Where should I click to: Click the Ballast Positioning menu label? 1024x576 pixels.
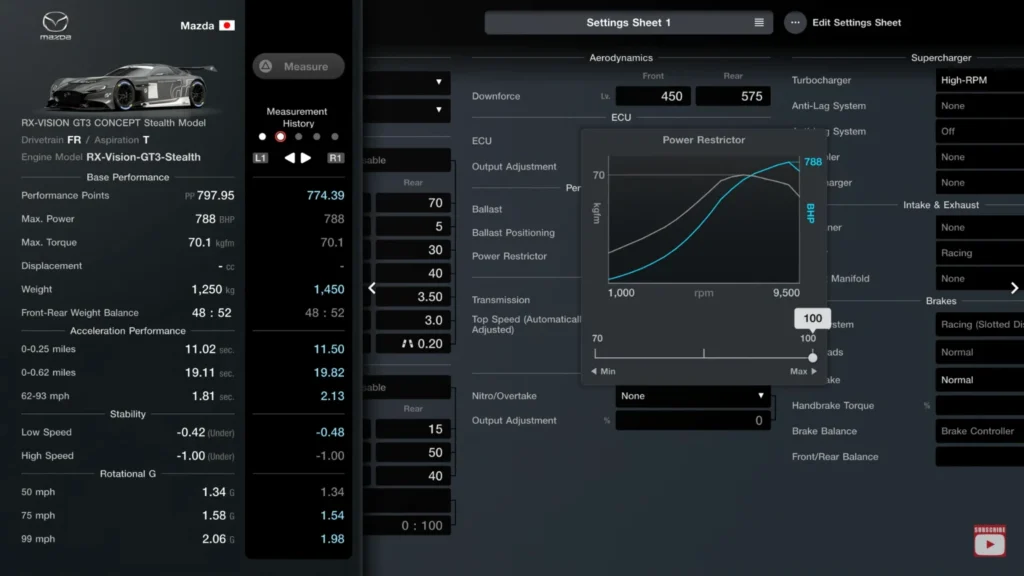(513, 232)
